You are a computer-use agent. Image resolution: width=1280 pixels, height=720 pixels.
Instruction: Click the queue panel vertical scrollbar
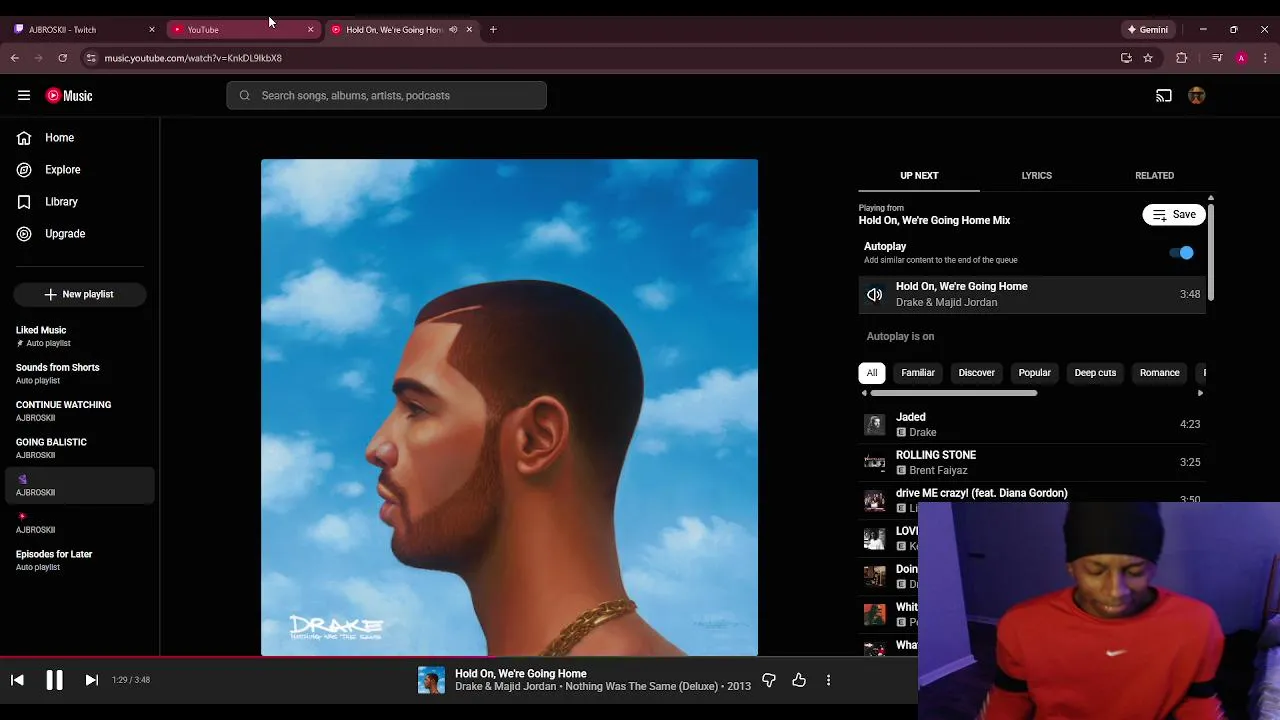point(1211,251)
